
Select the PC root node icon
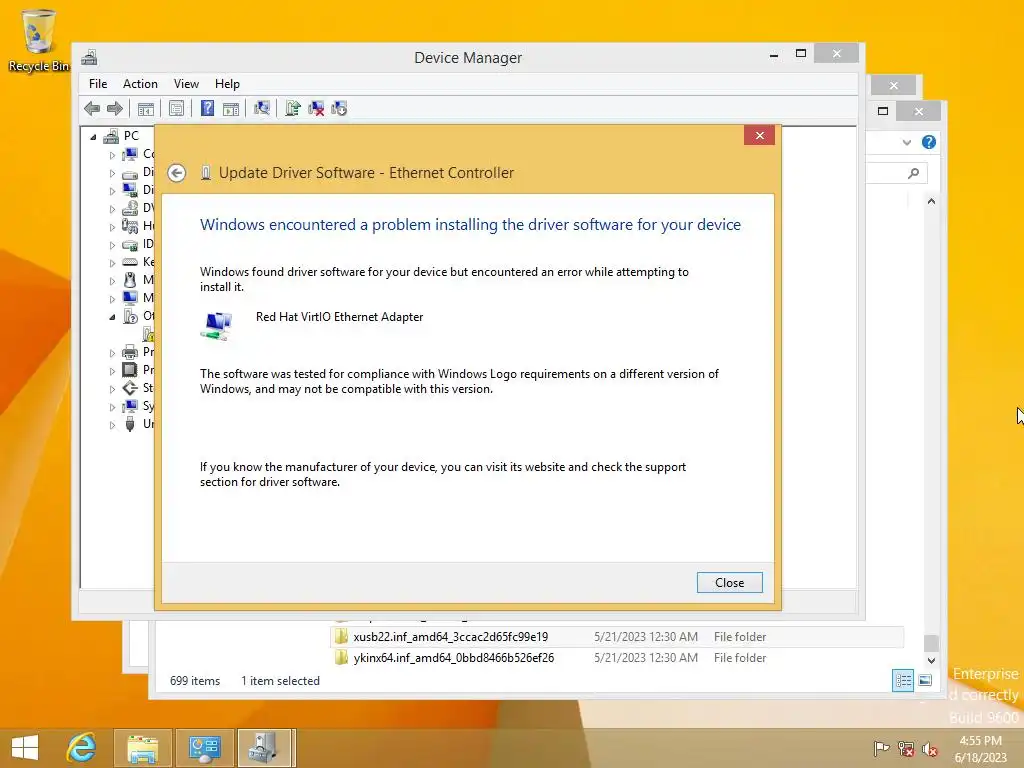click(x=111, y=136)
